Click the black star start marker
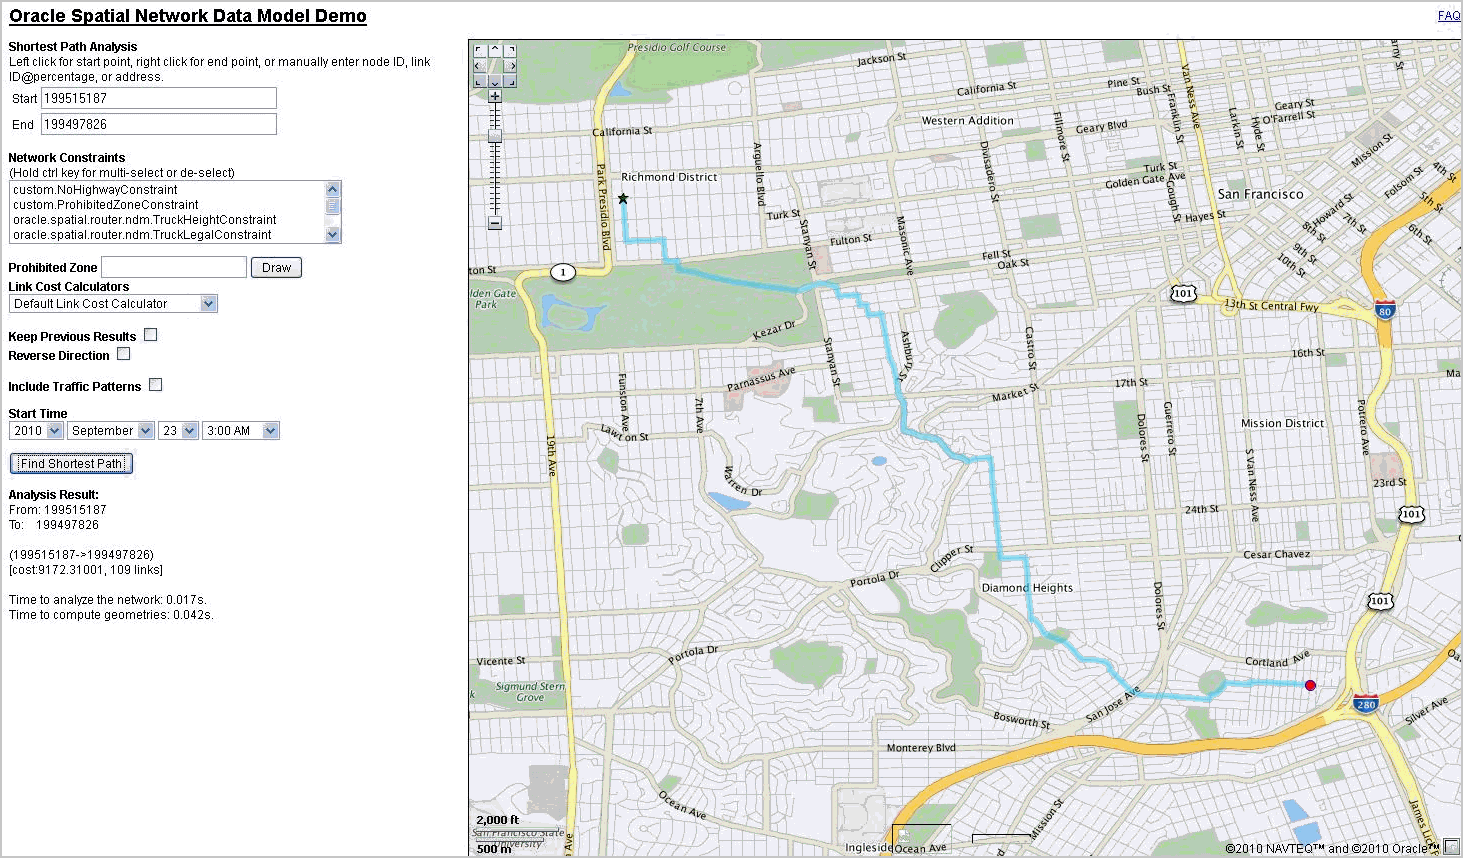 pyautogui.click(x=623, y=198)
